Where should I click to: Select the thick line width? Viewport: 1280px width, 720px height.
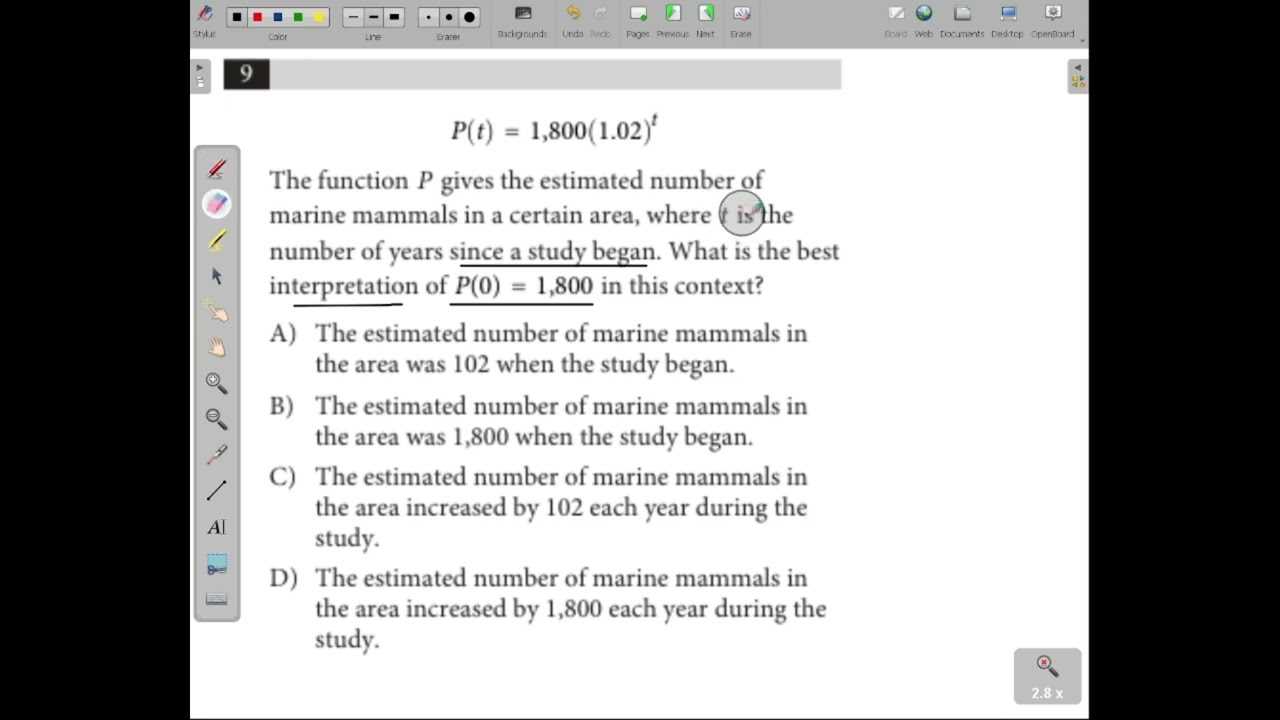click(x=394, y=17)
